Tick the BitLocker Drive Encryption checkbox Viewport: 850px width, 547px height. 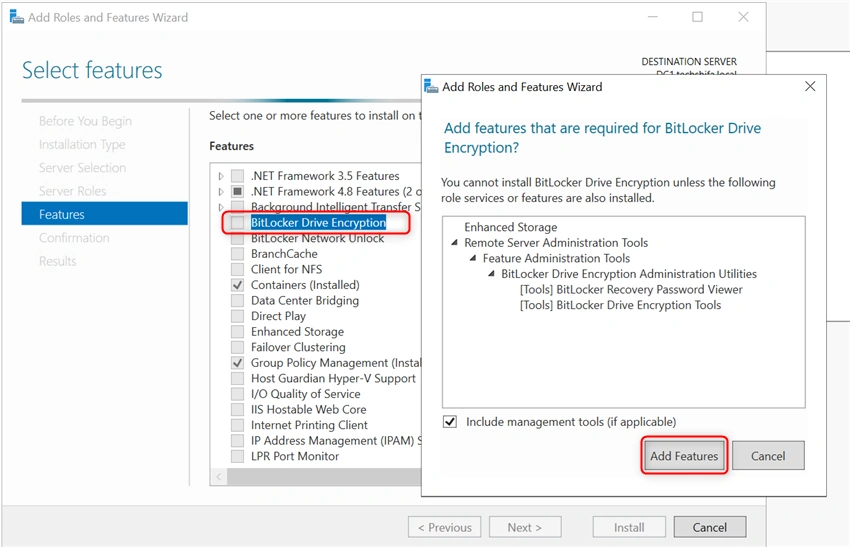click(x=237, y=222)
